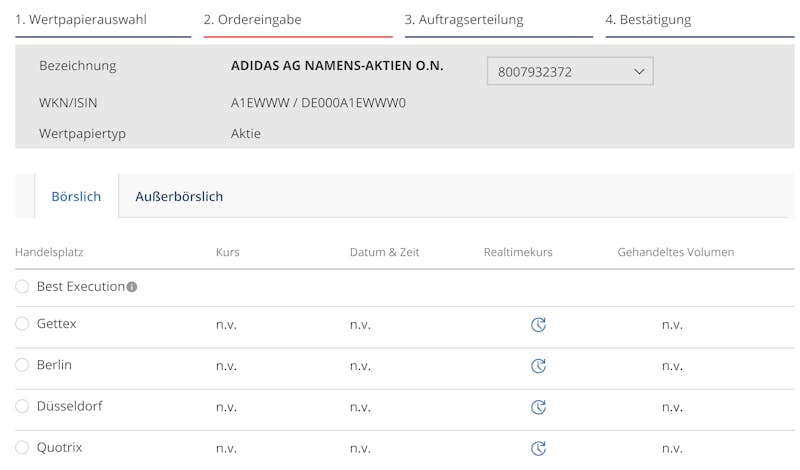Screen dimensions: 800x470
Task: Switch to Außerbörslich tab
Action: click(179, 196)
